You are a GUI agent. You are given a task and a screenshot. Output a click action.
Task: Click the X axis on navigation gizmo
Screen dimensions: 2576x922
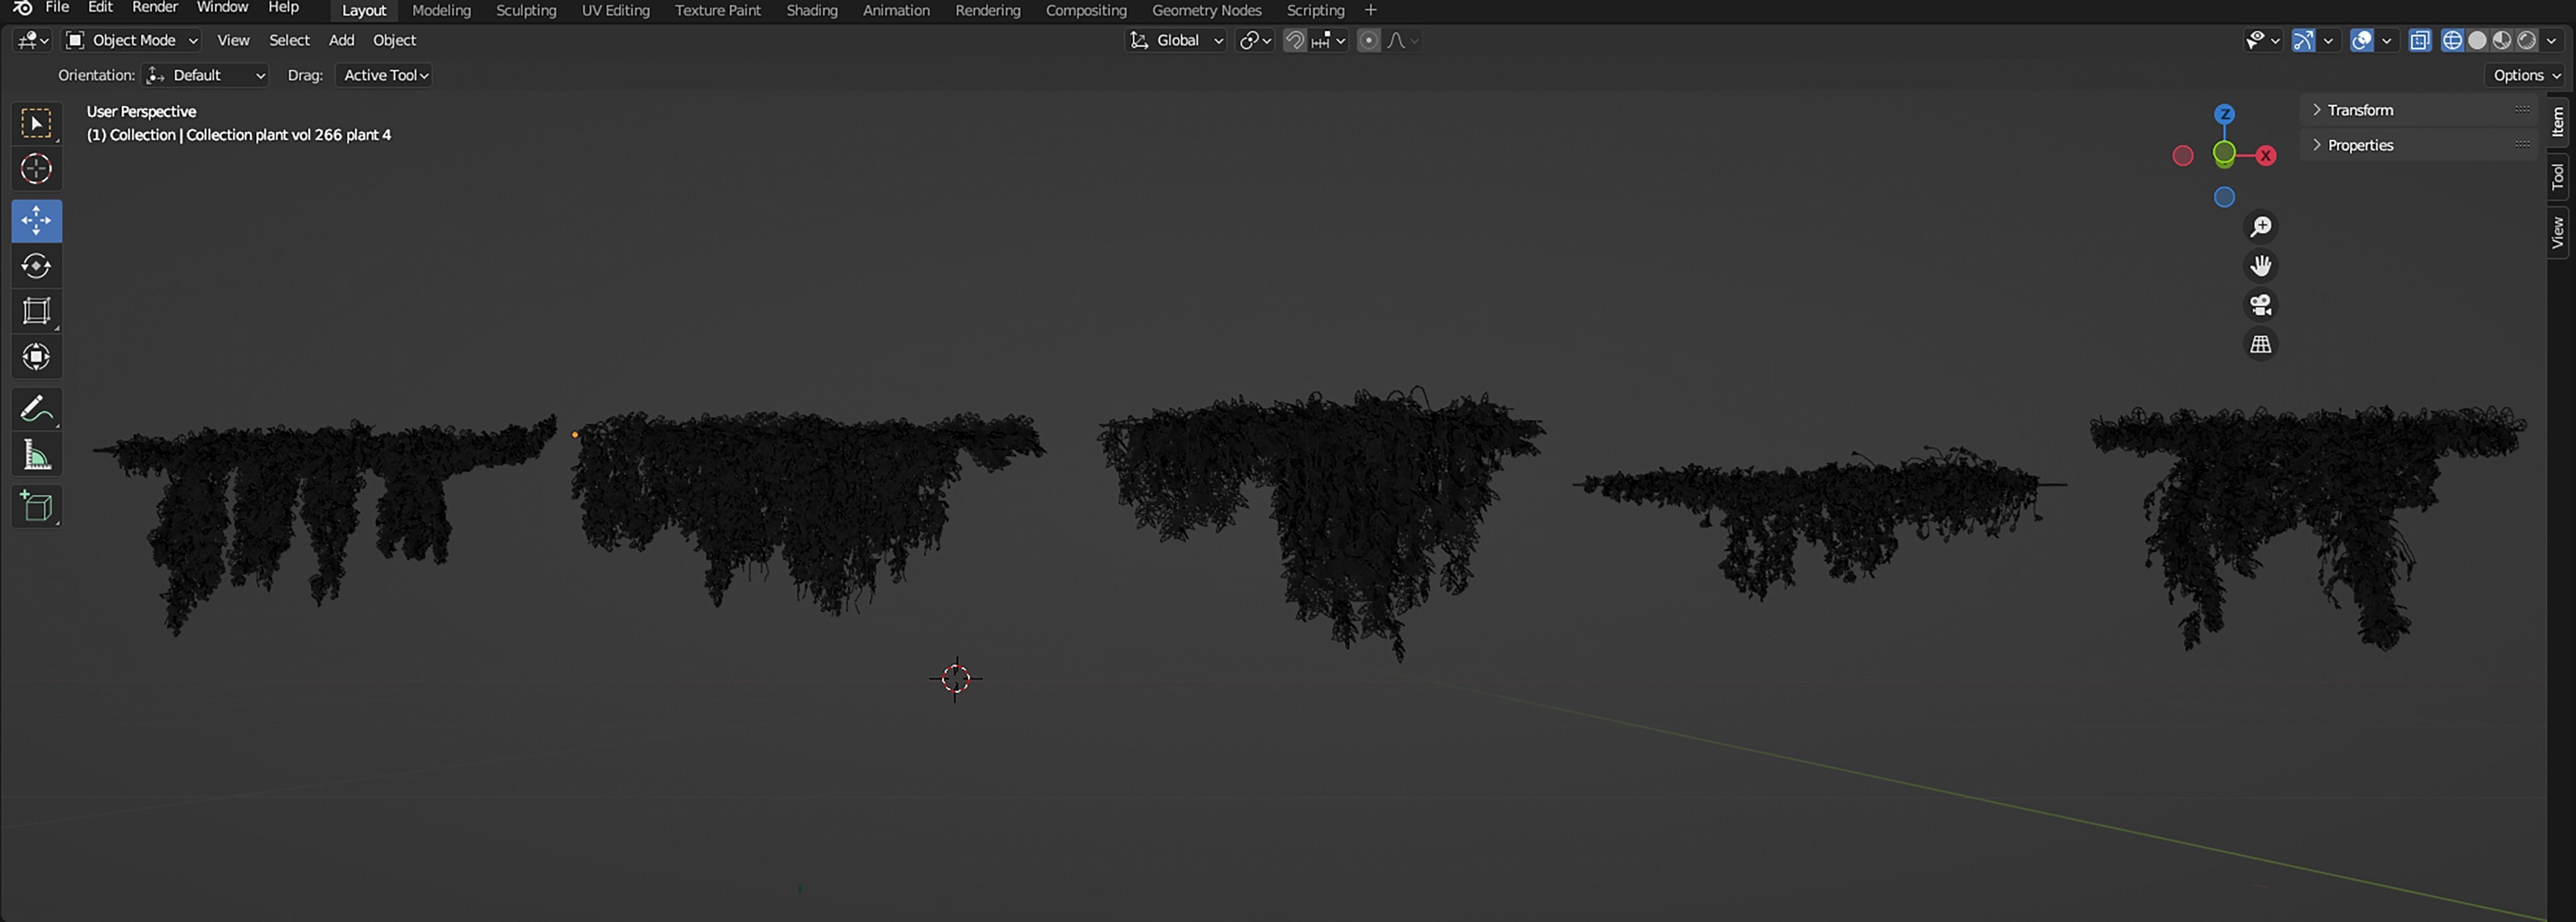2266,155
